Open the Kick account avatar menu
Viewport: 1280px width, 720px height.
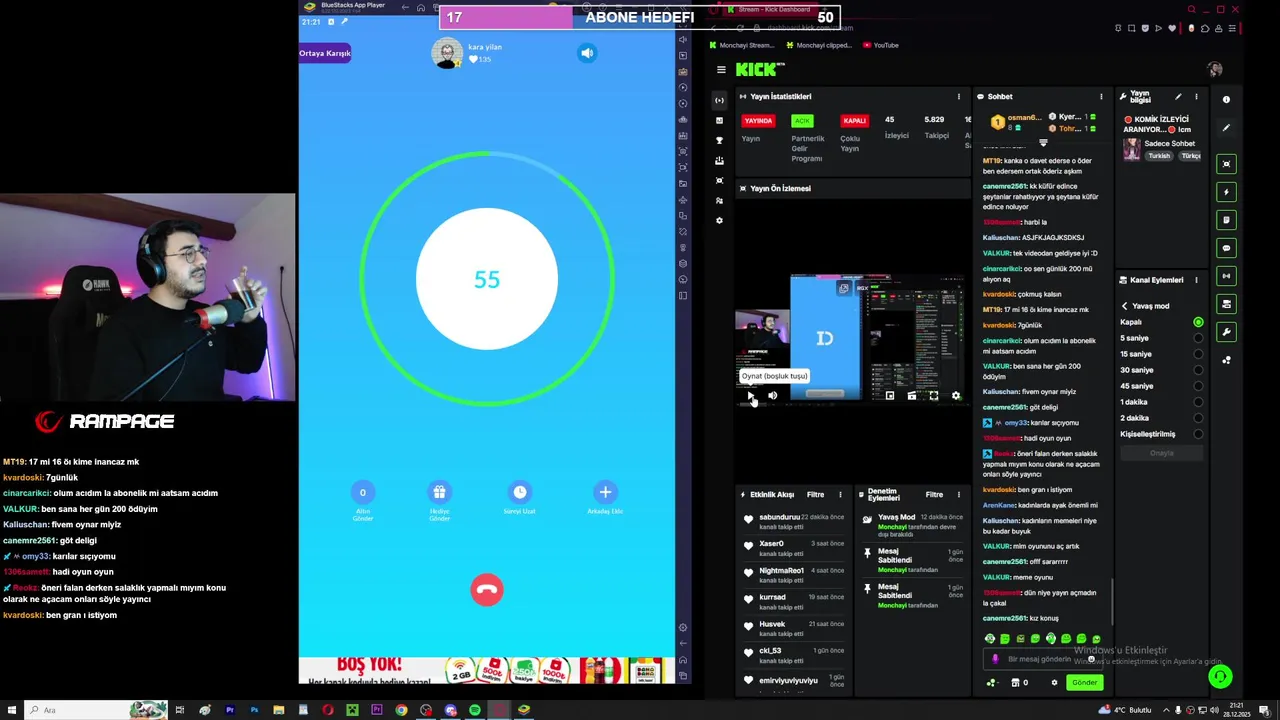pyautogui.click(x=1215, y=69)
